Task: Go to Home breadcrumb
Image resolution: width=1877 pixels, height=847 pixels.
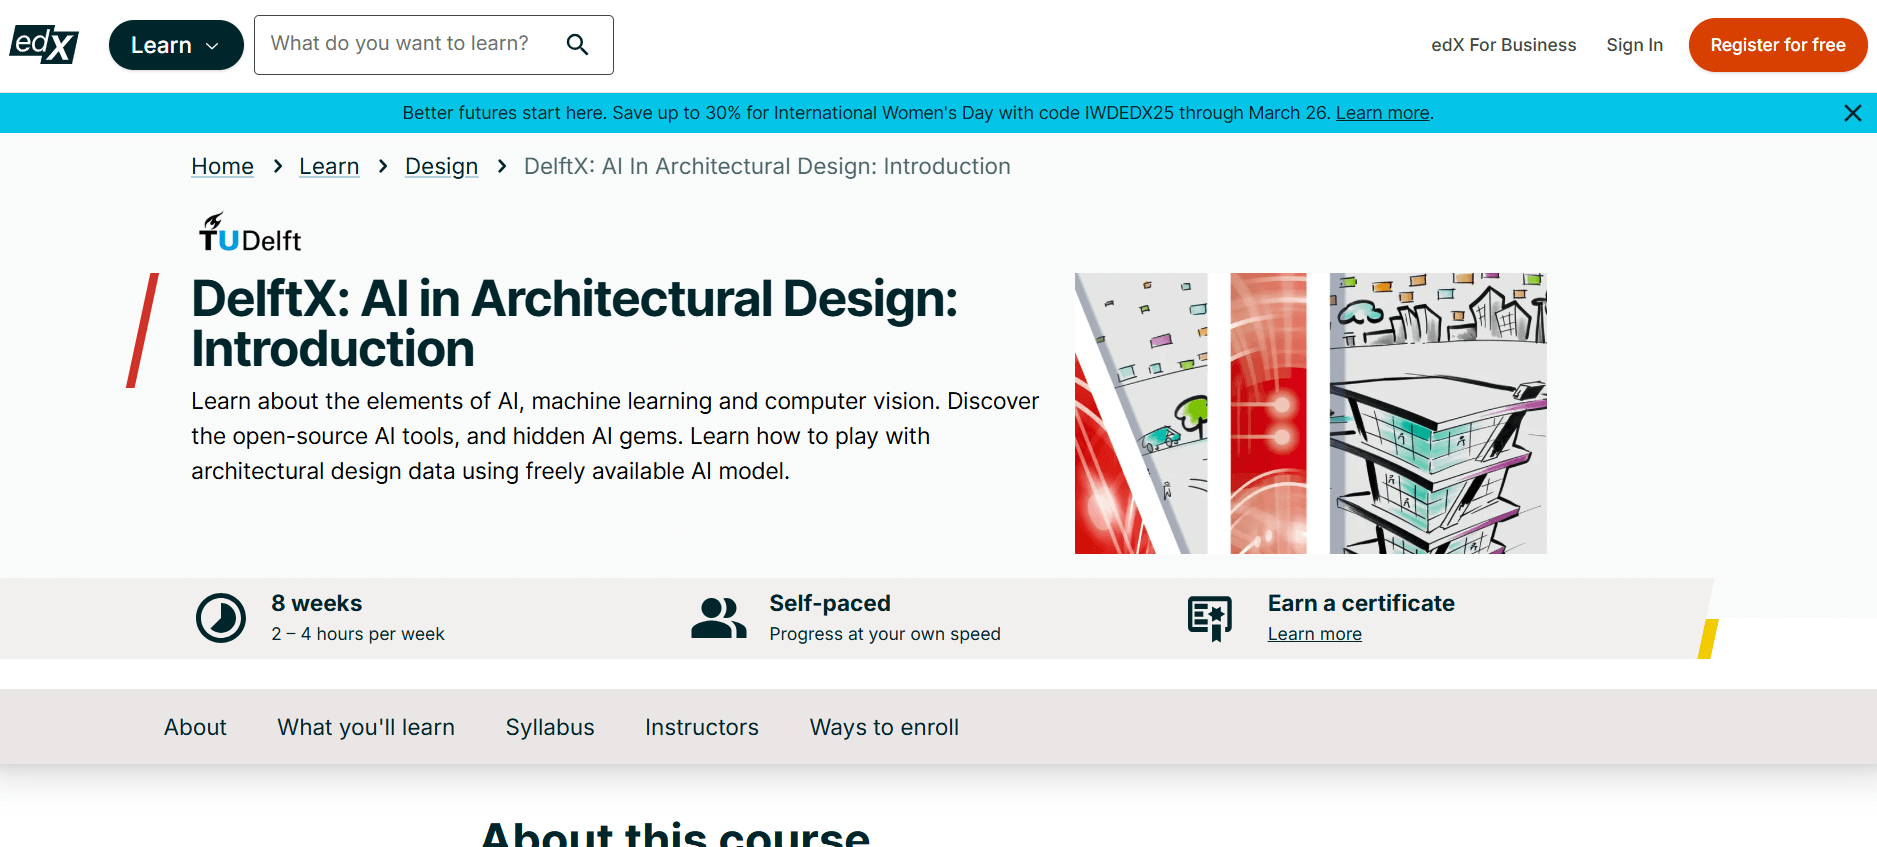Action: [222, 166]
